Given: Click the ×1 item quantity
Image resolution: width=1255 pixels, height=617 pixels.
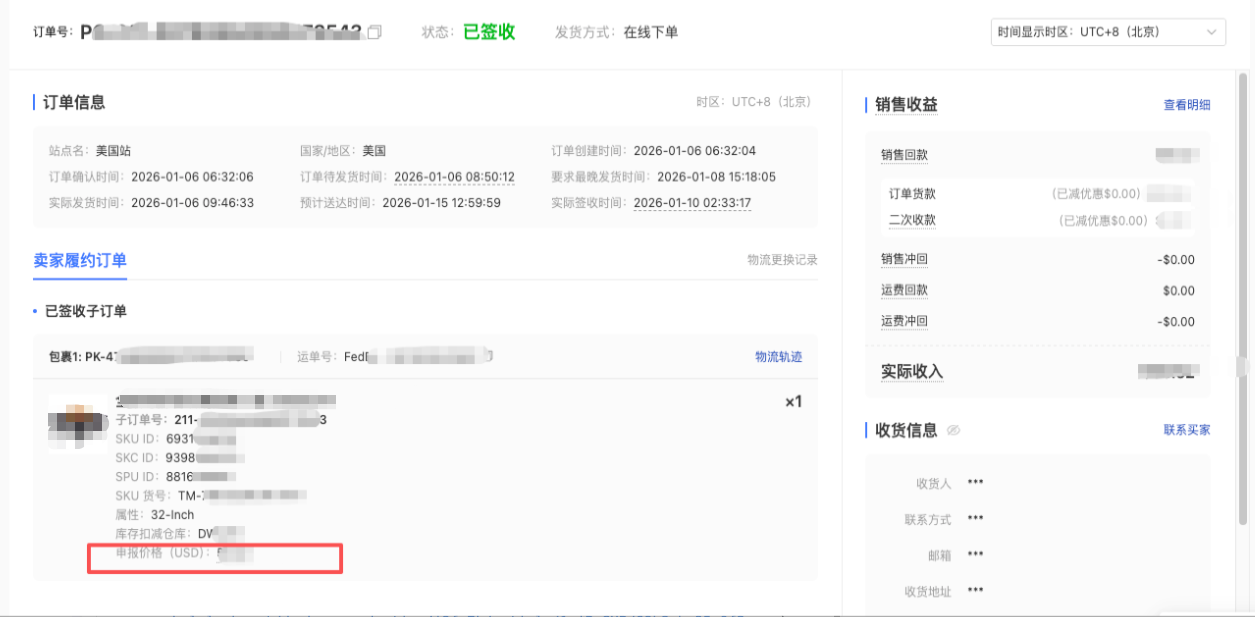Looking at the screenshot, I should click(793, 402).
